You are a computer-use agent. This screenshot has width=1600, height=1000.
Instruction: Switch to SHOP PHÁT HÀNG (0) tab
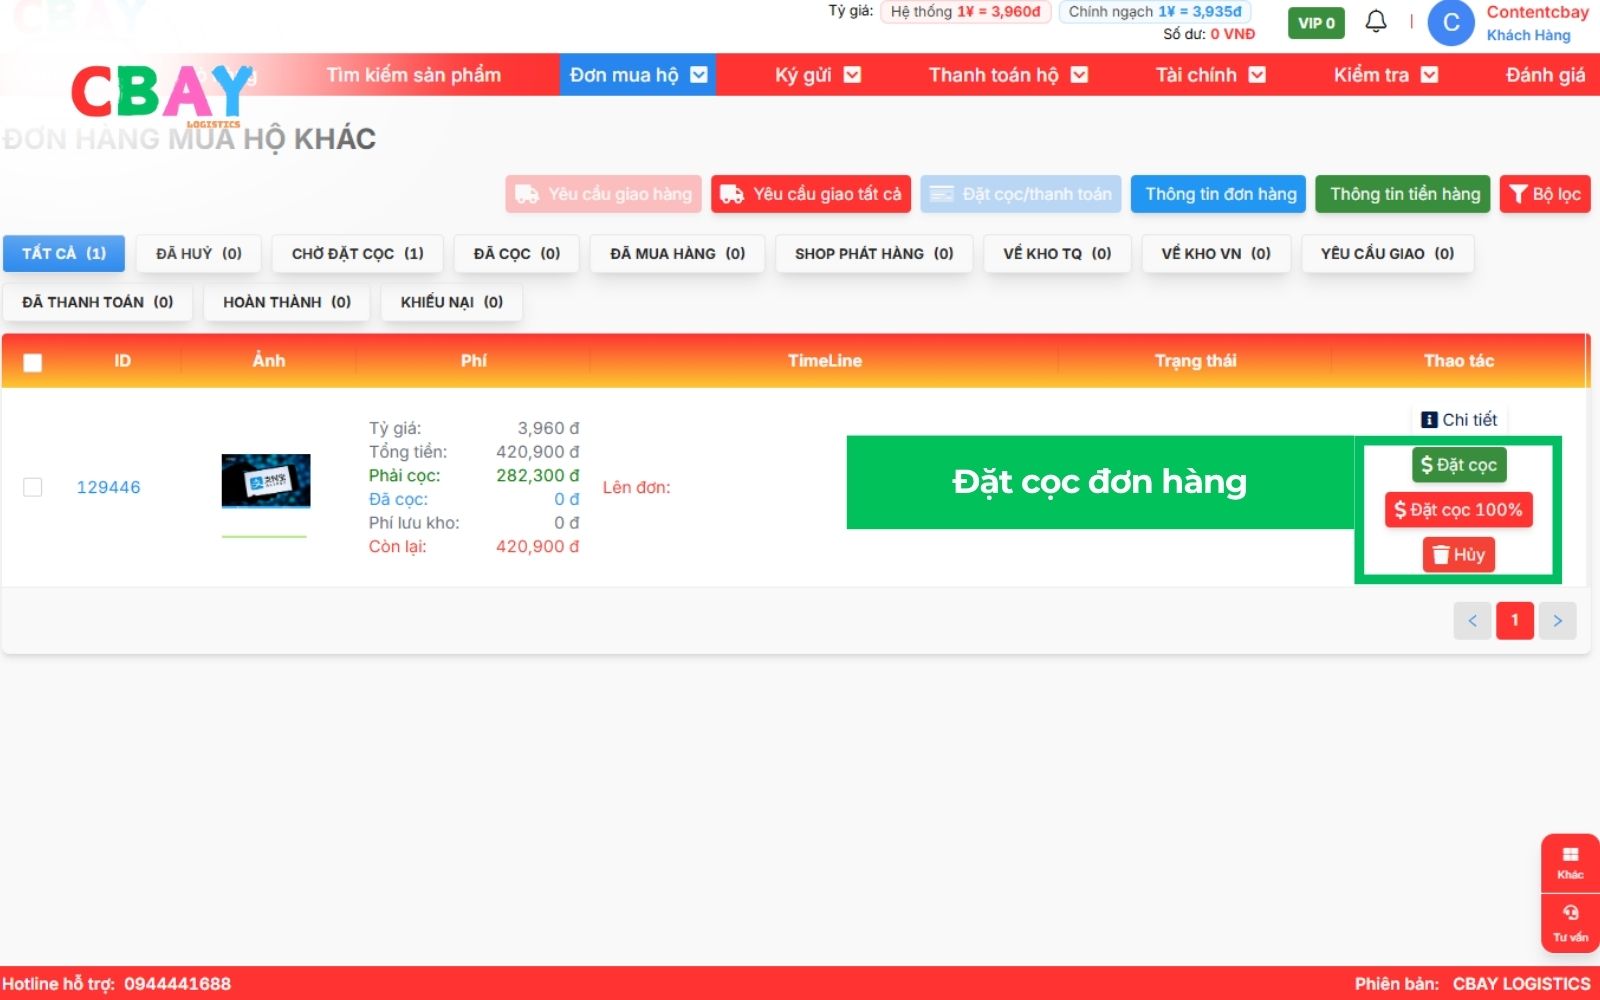coord(874,254)
